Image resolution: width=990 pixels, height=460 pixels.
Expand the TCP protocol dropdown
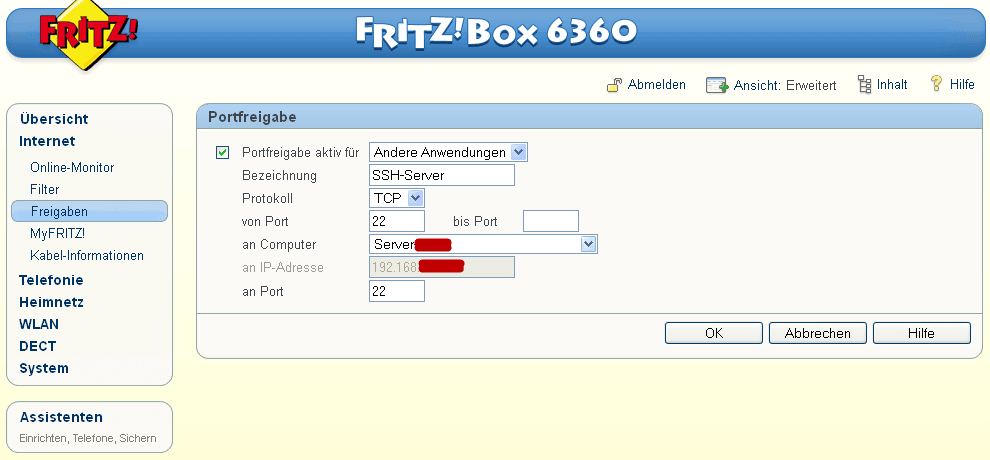[397, 198]
